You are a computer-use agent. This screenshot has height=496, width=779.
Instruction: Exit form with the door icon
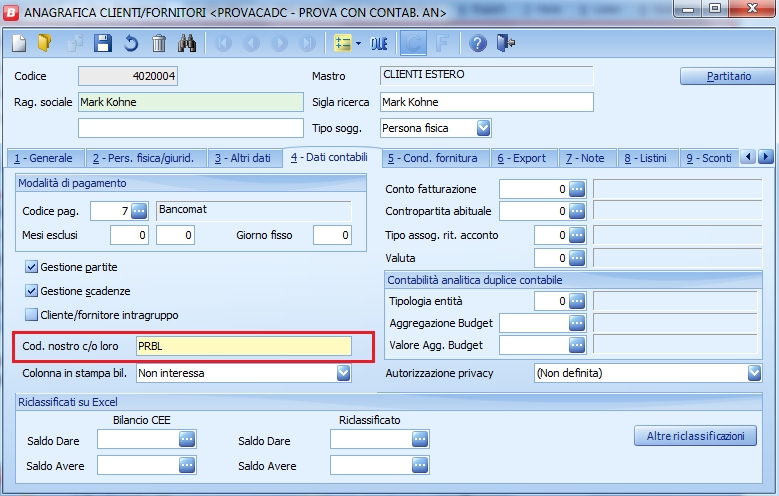pos(506,43)
